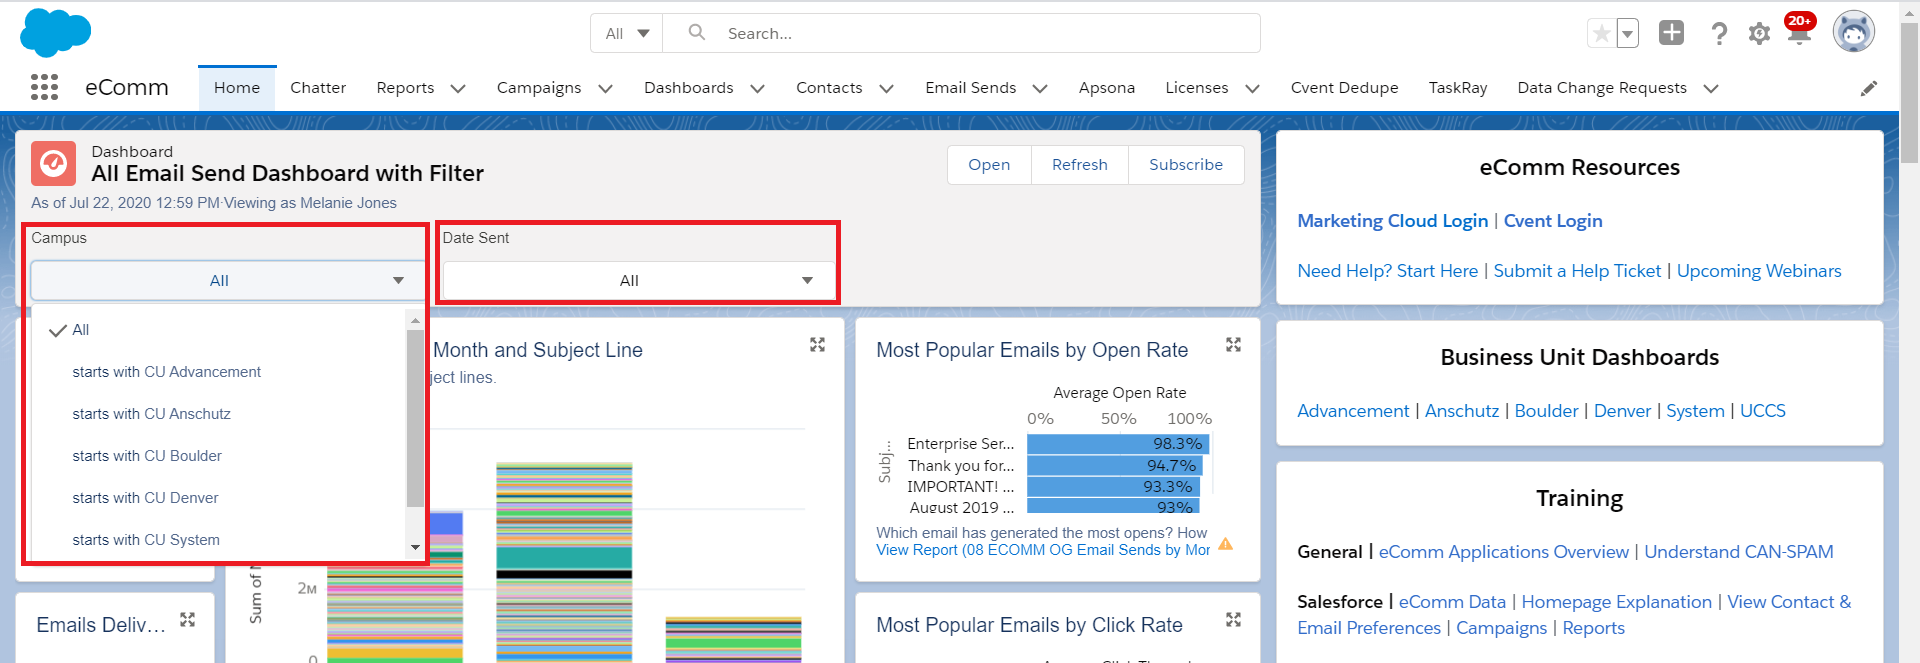Open the App Launcher grid icon
This screenshot has height=663, width=1920.
click(44, 88)
